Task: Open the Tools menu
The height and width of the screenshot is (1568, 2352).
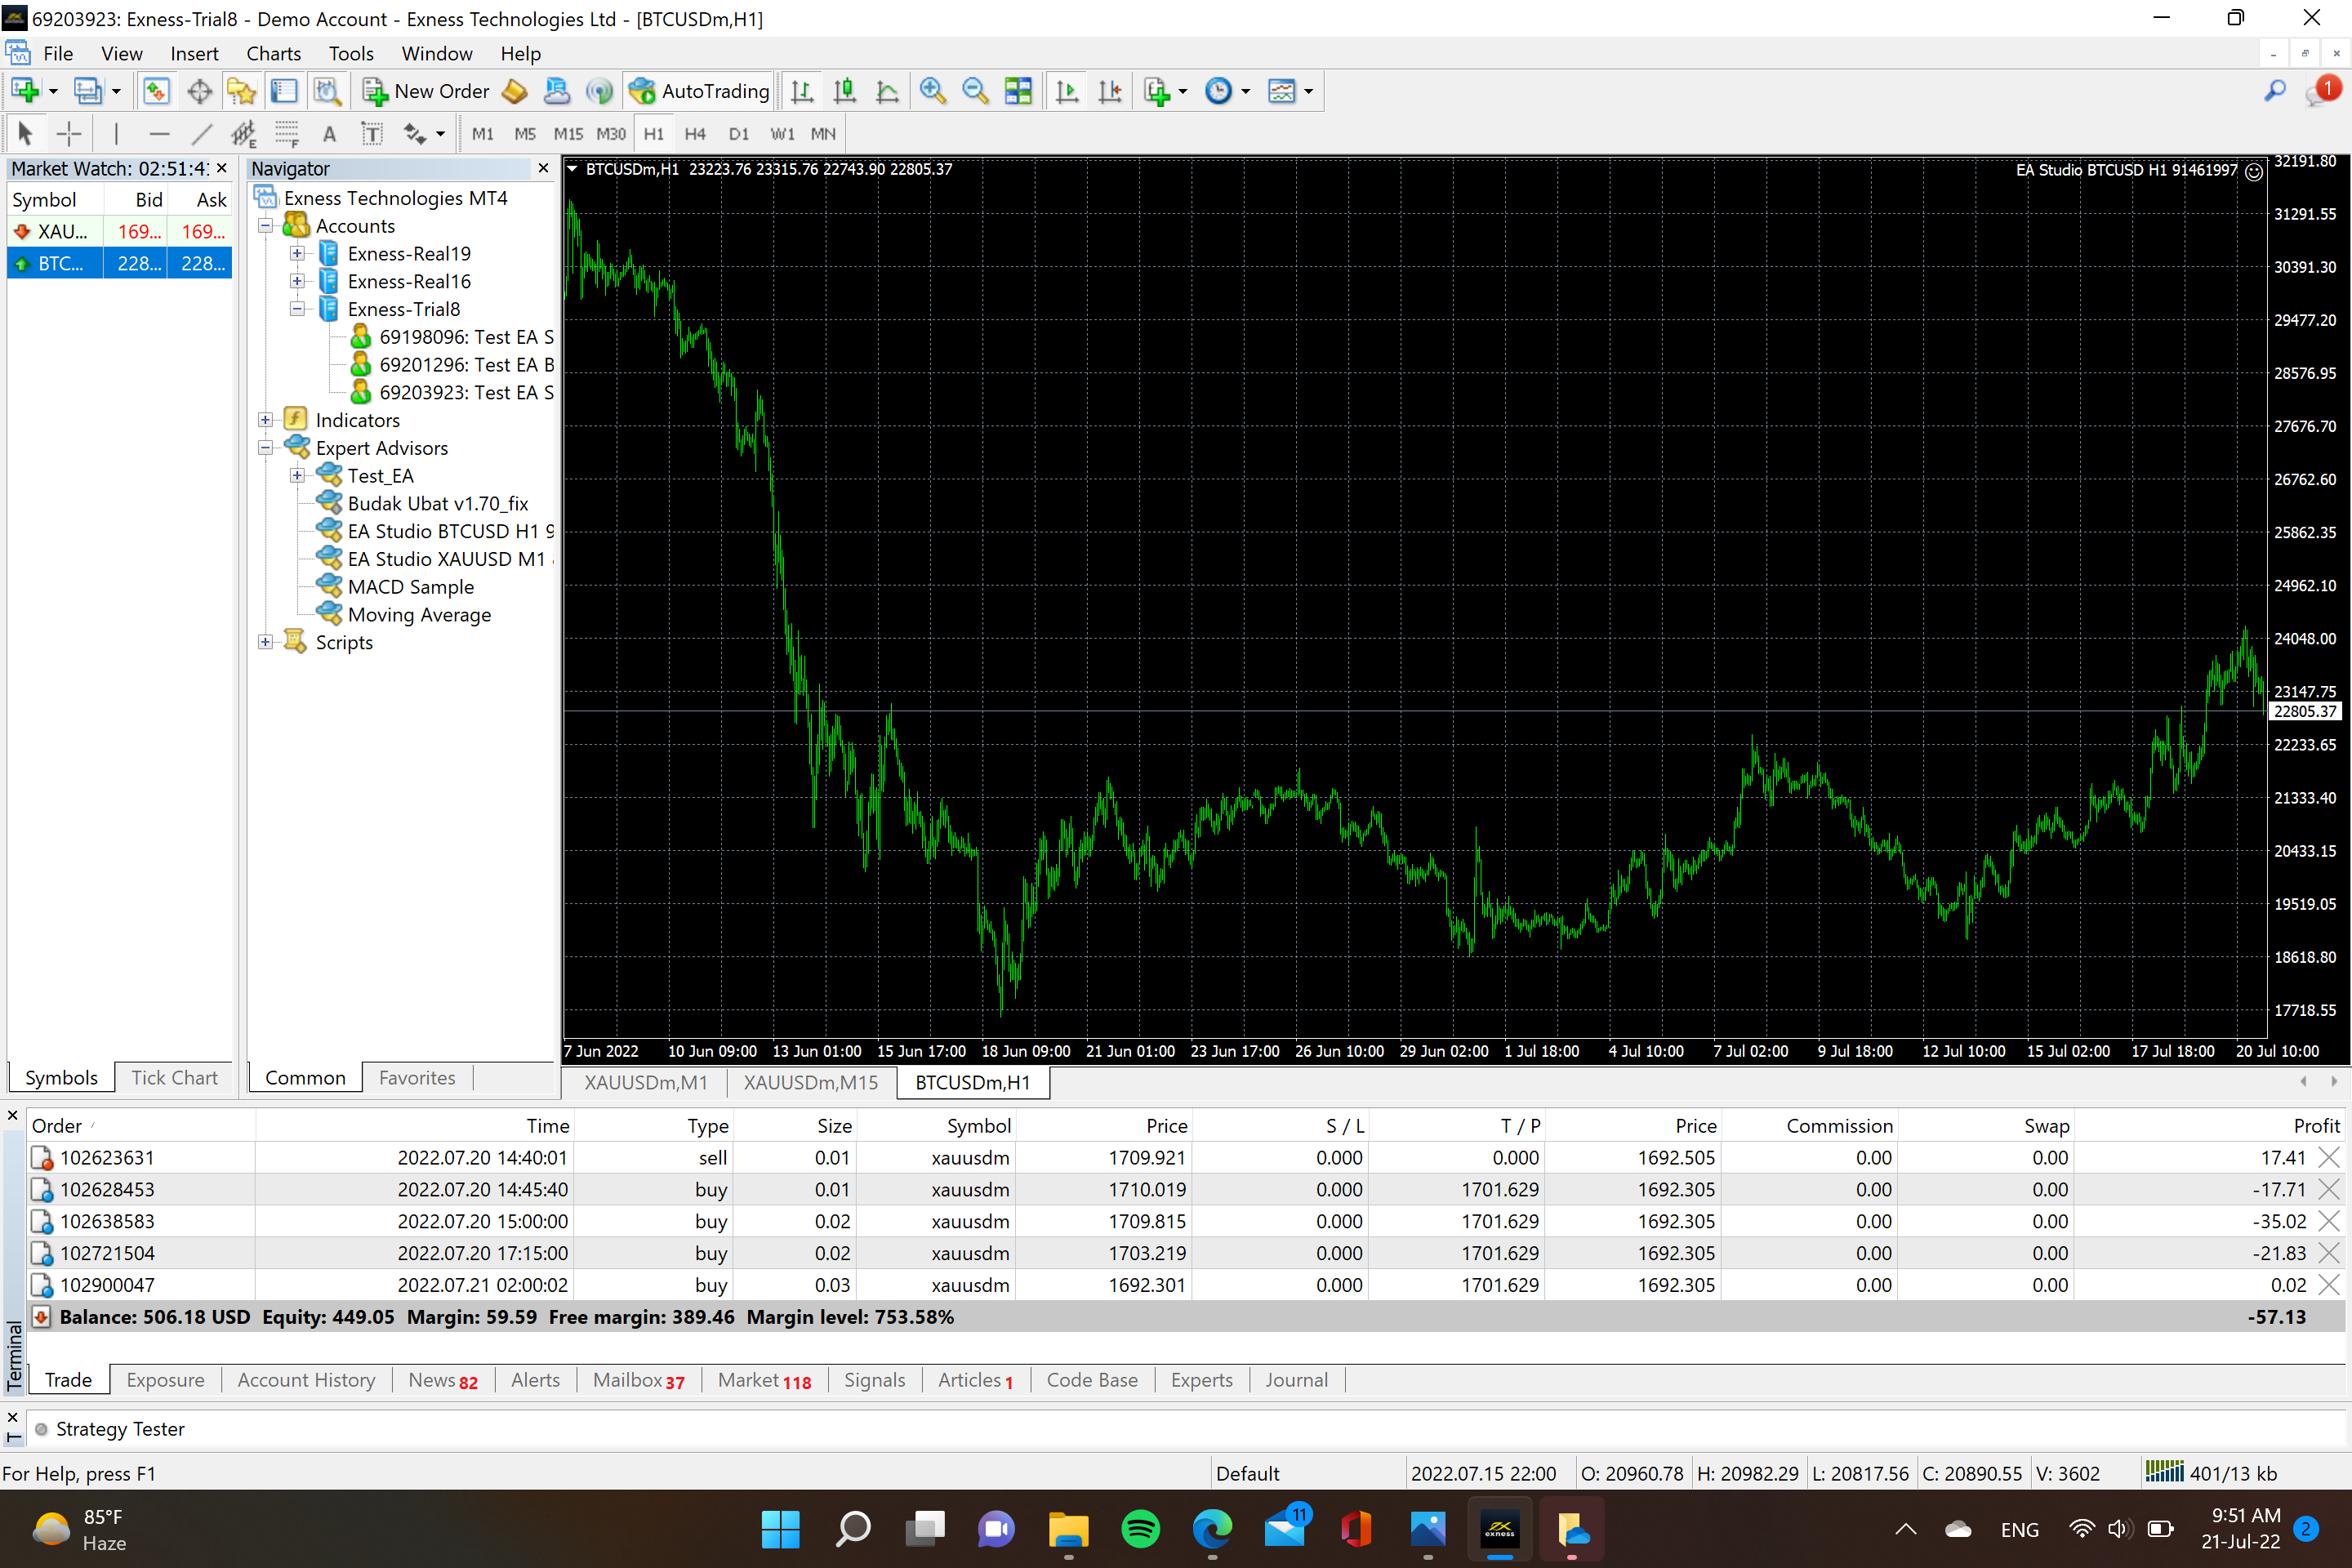Action: (351, 54)
